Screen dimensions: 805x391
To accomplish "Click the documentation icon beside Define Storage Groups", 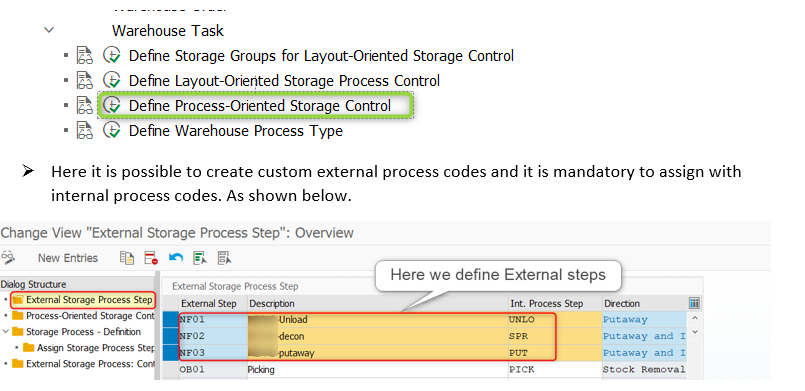I will [85, 55].
